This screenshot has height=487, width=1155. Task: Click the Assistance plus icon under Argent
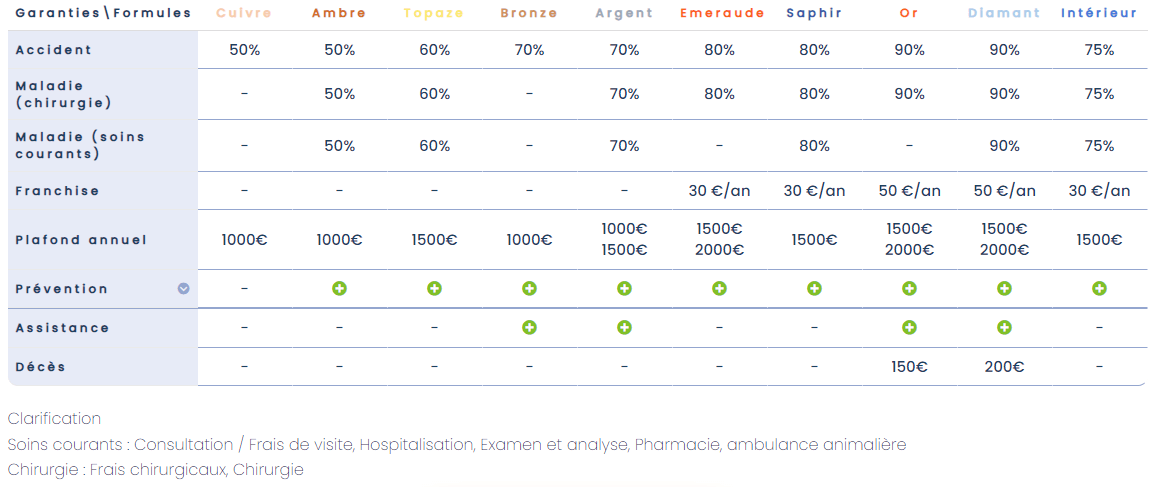coord(624,328)
